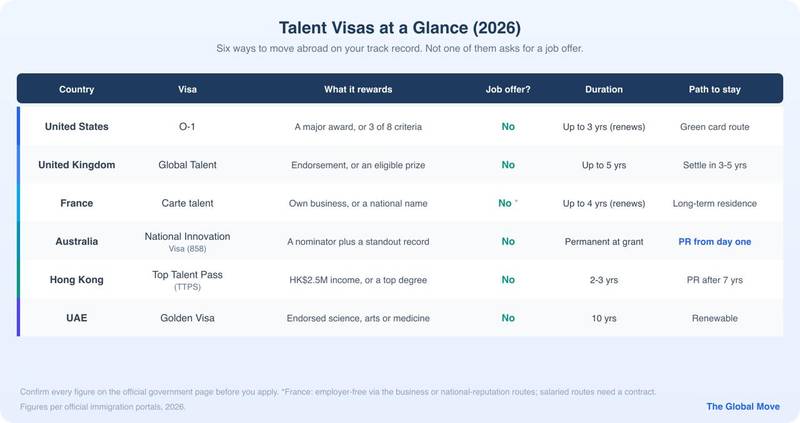Click the Talent Visas at a Glance title
This screenshot has height=423, width=800.
pyautogui.click(x=399, y=28)
